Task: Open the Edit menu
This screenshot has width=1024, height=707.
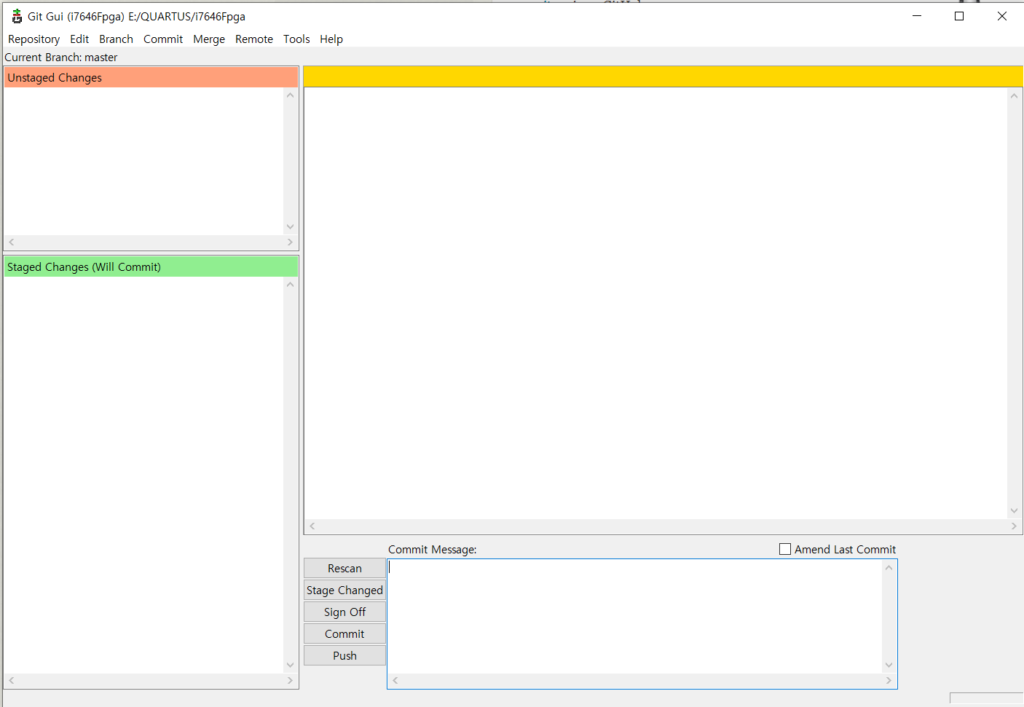Action: [x=79, y=39]
